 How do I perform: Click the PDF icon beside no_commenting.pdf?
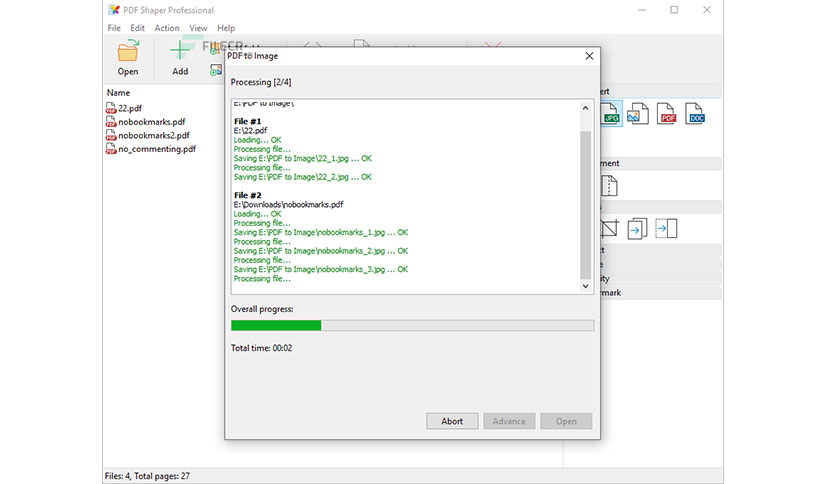(x=111, y=149)
